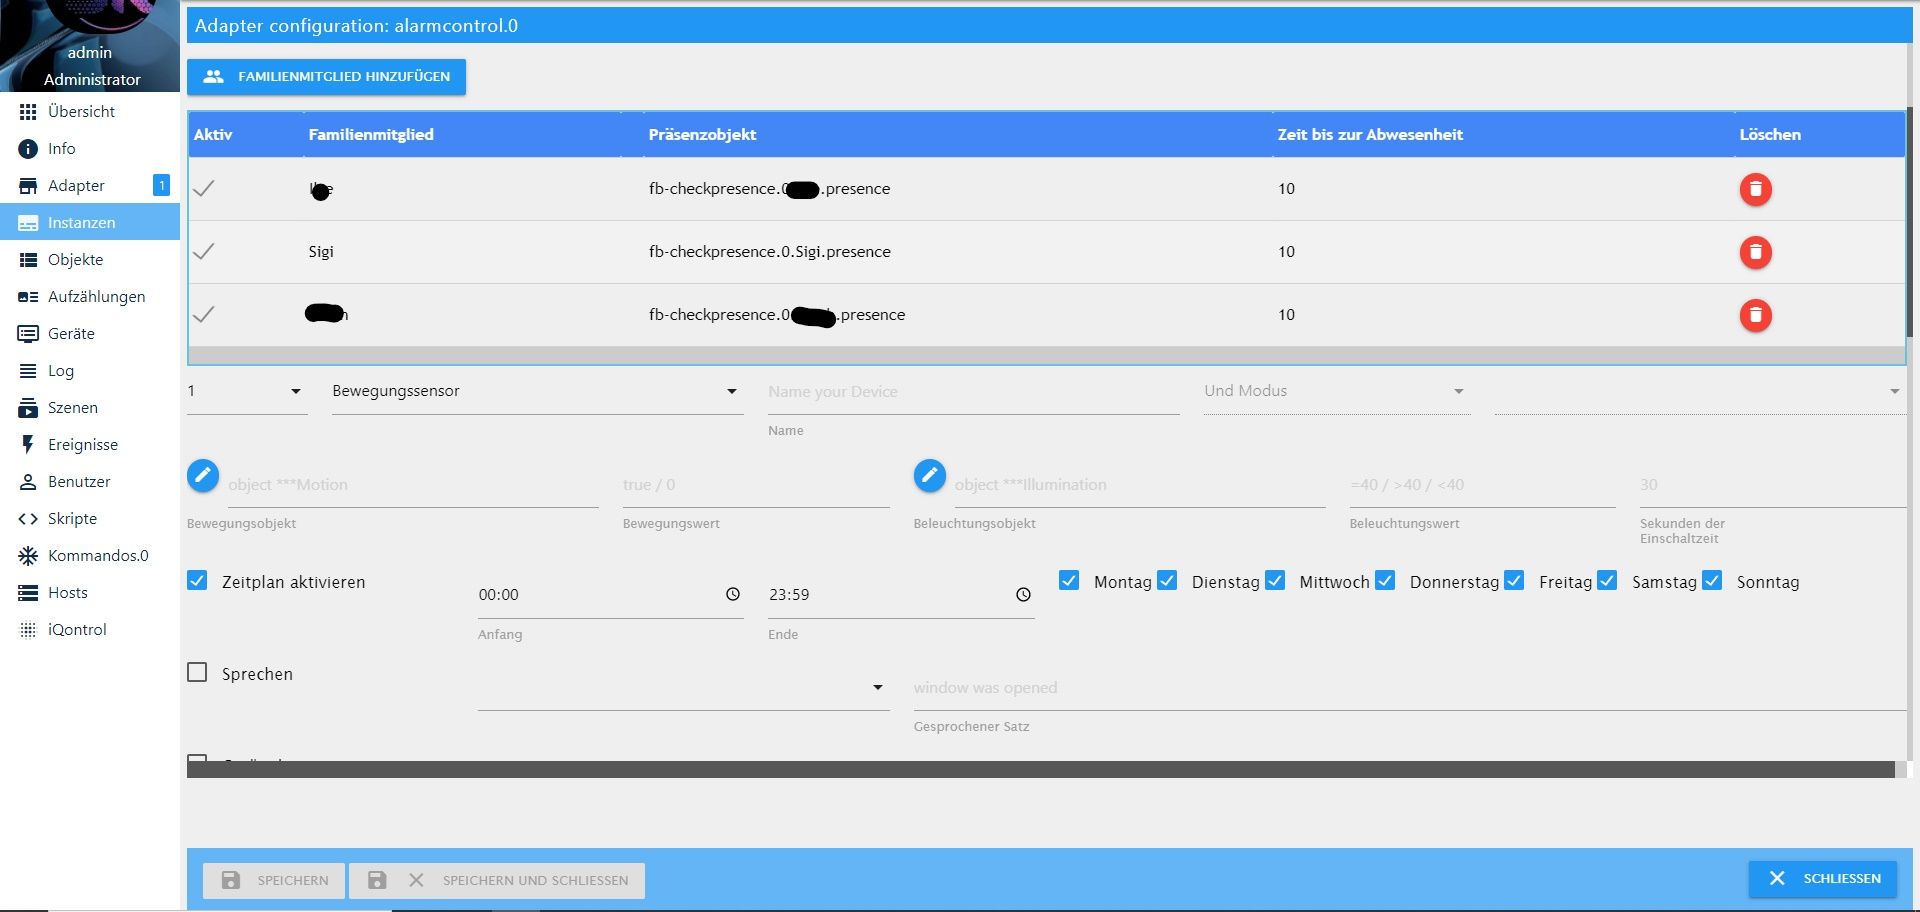Viewport: 1920px width, 912px height.
Task: Disable Zeitplan aktivieren checkbox
Action: 197,581
